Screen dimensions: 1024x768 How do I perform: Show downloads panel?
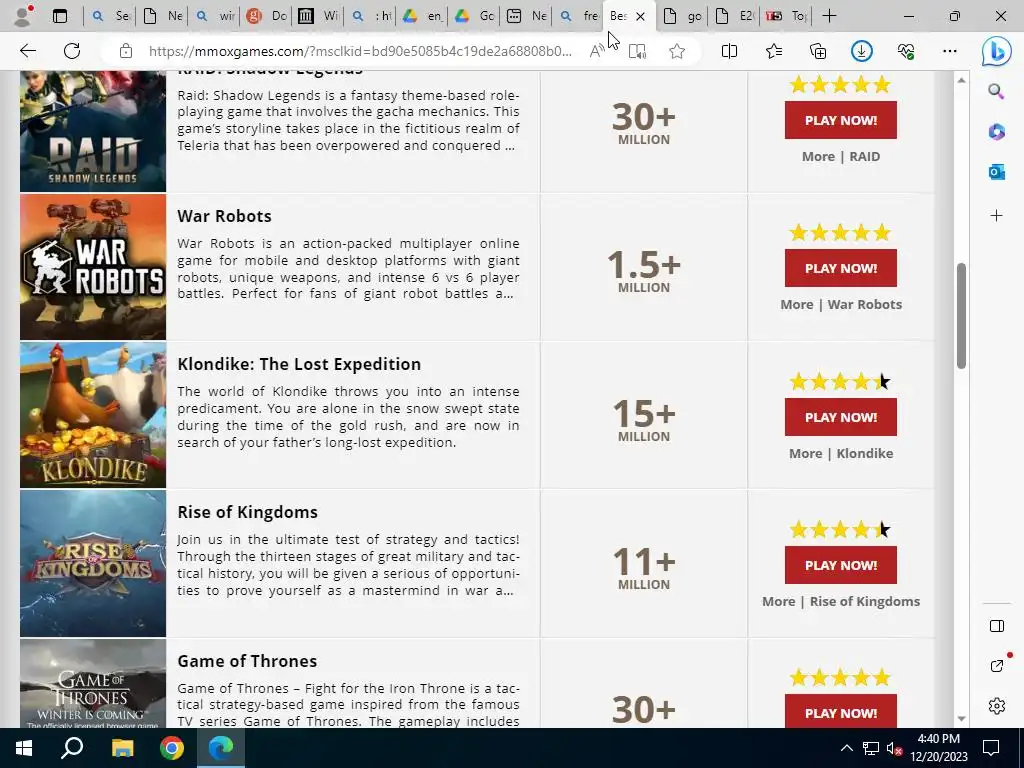pos(861,51)
